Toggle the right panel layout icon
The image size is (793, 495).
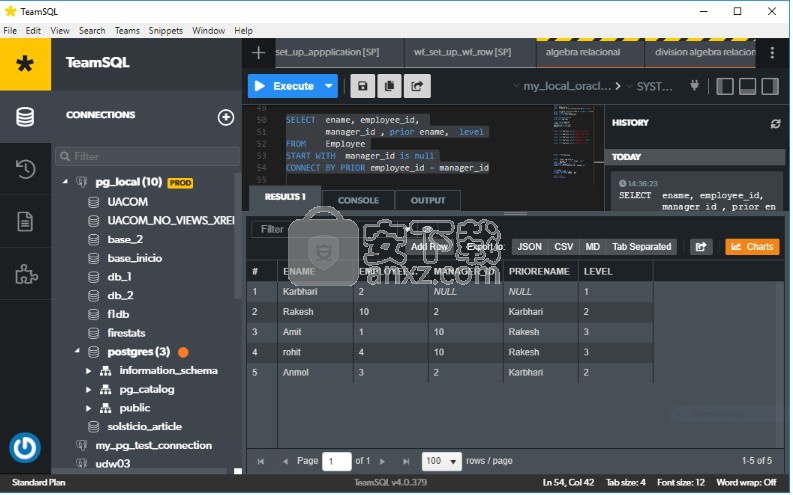[770, 86]
